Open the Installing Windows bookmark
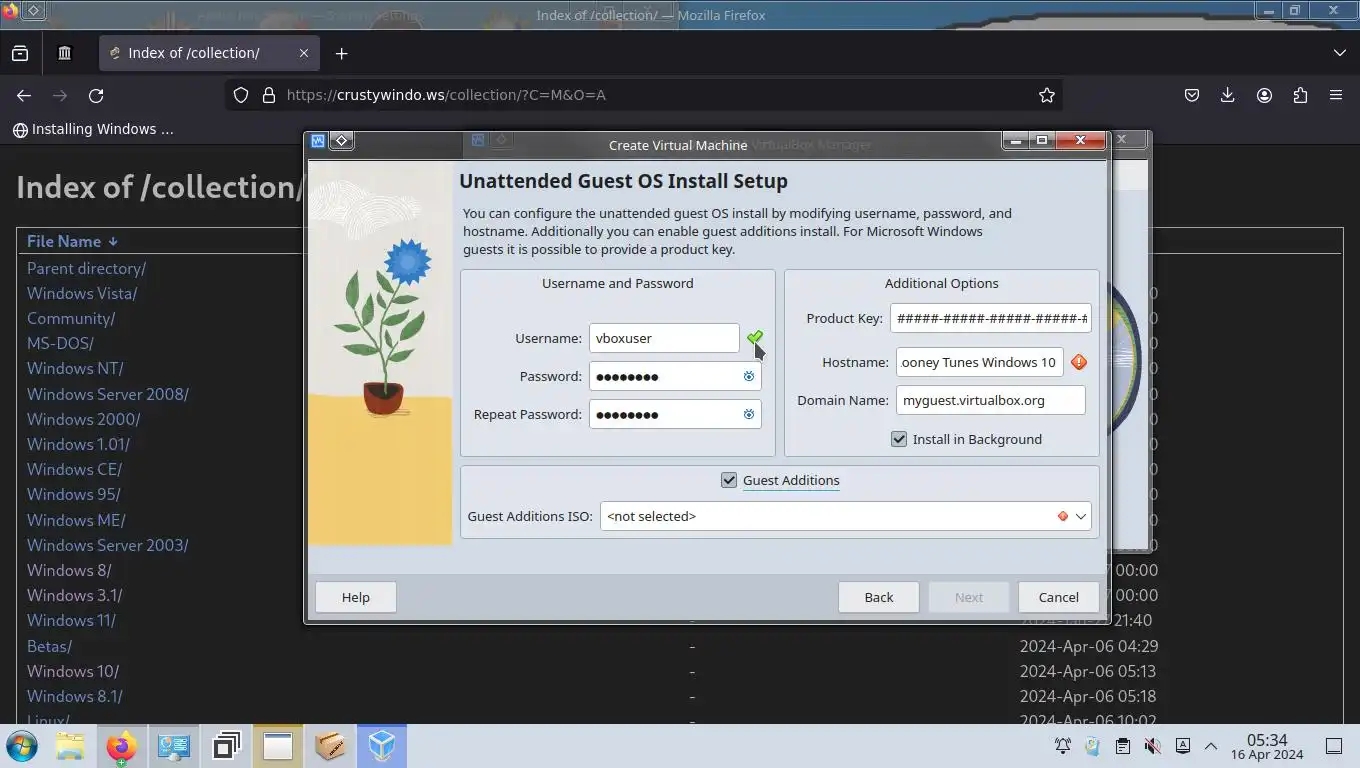Image resolution: width=1360 pixels, height=768 pixels. click(x=93, y=129)
